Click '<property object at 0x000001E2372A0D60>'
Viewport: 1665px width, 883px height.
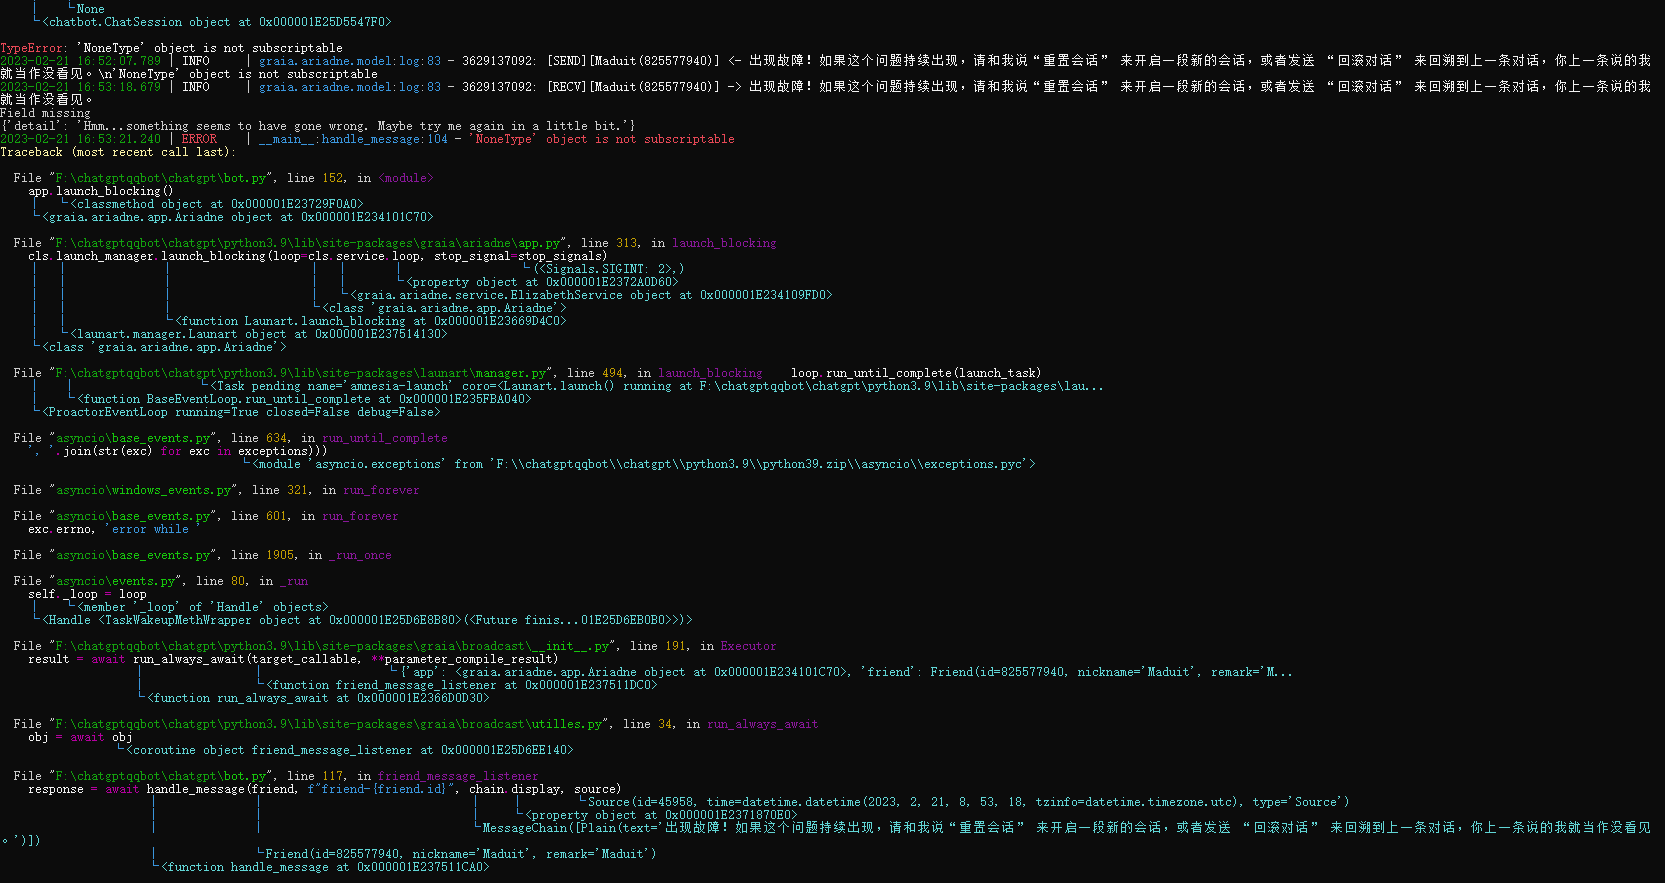point(542,282)
